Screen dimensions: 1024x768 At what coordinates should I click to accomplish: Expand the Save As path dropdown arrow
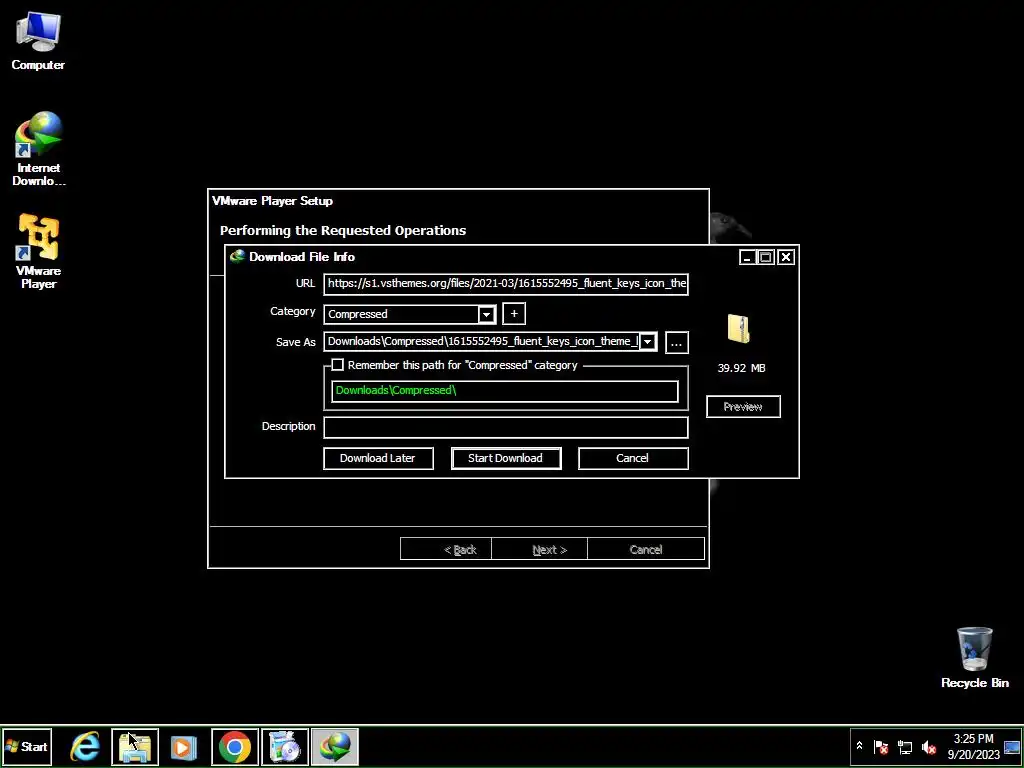coord(648,342)
